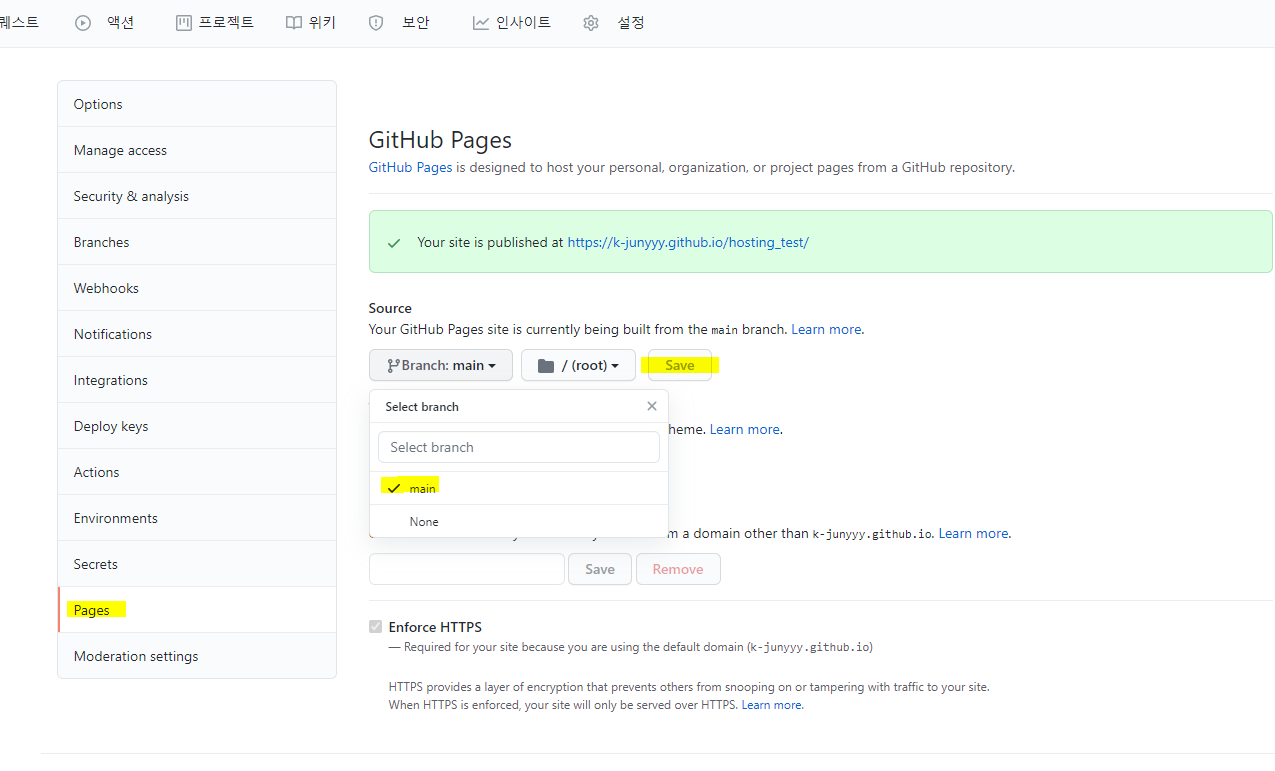Open Security & analysis settings

[197, 196]
